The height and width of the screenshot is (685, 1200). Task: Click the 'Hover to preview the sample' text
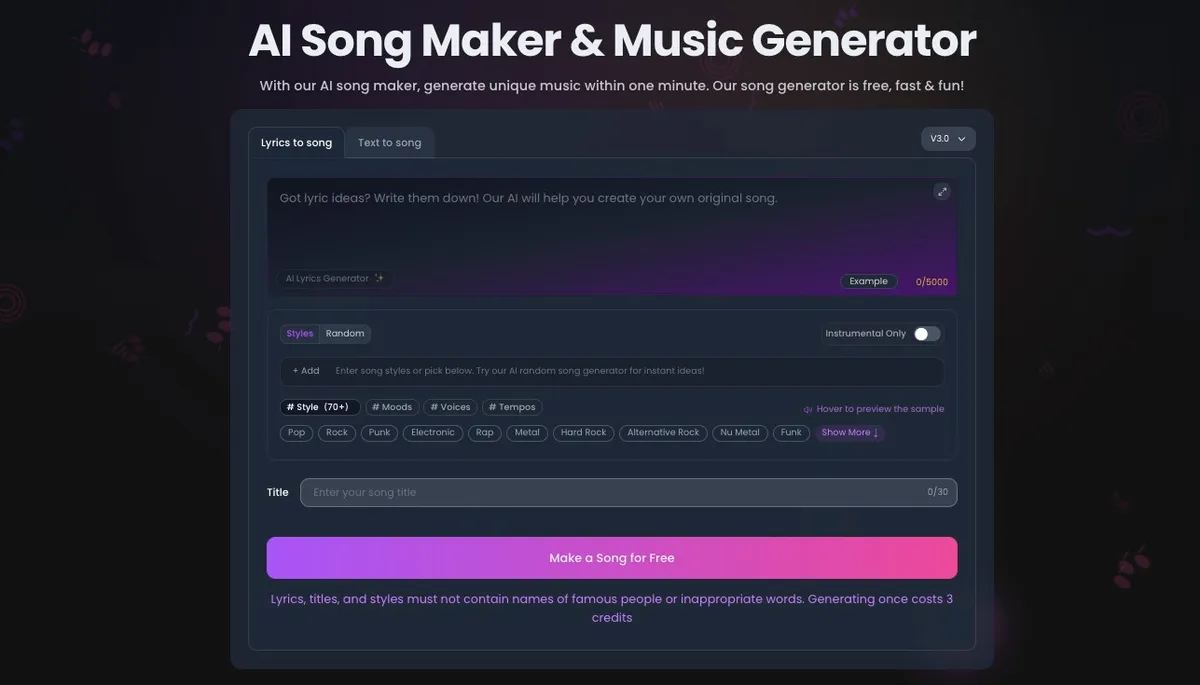pos(880,409)
